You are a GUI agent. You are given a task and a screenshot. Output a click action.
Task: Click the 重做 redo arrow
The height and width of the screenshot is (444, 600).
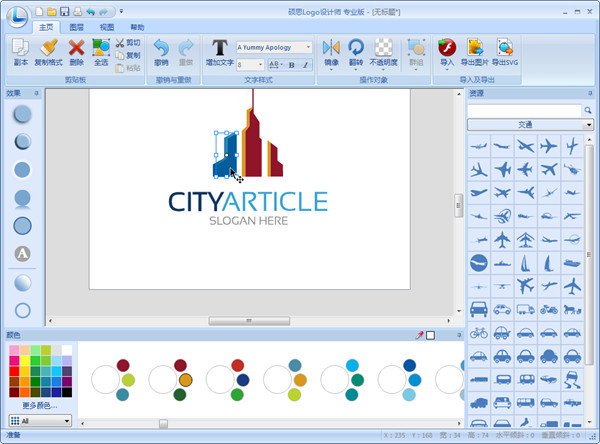point(186,47)
